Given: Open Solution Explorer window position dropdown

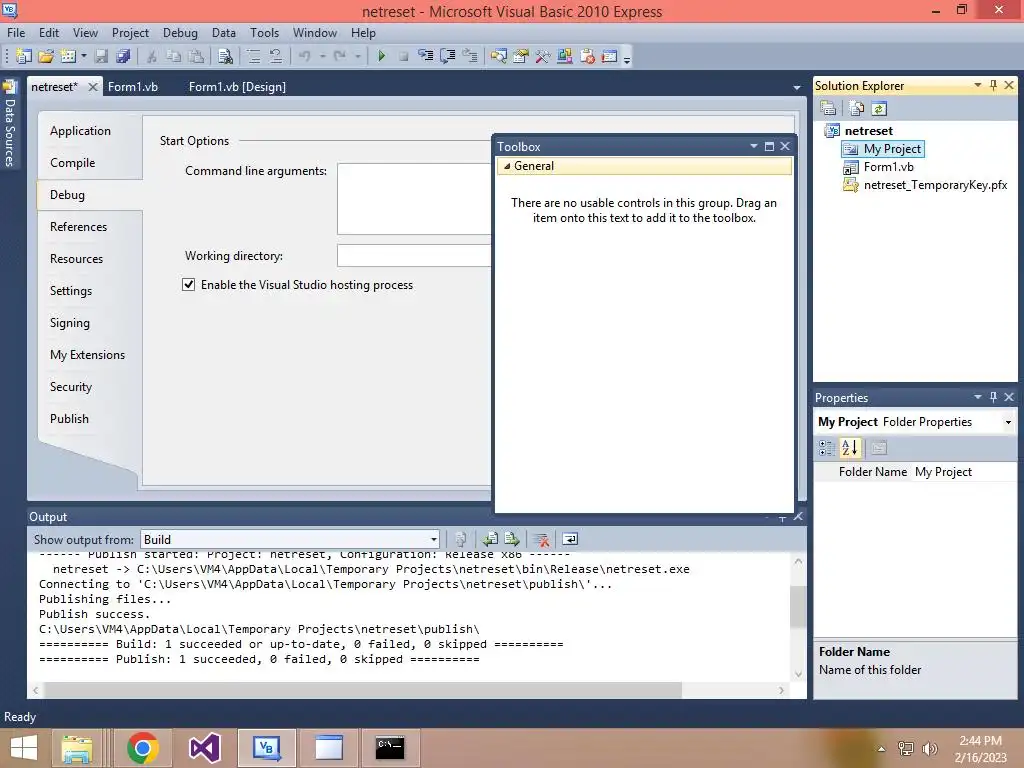Looking at the screenshot, I should point(978,86).
